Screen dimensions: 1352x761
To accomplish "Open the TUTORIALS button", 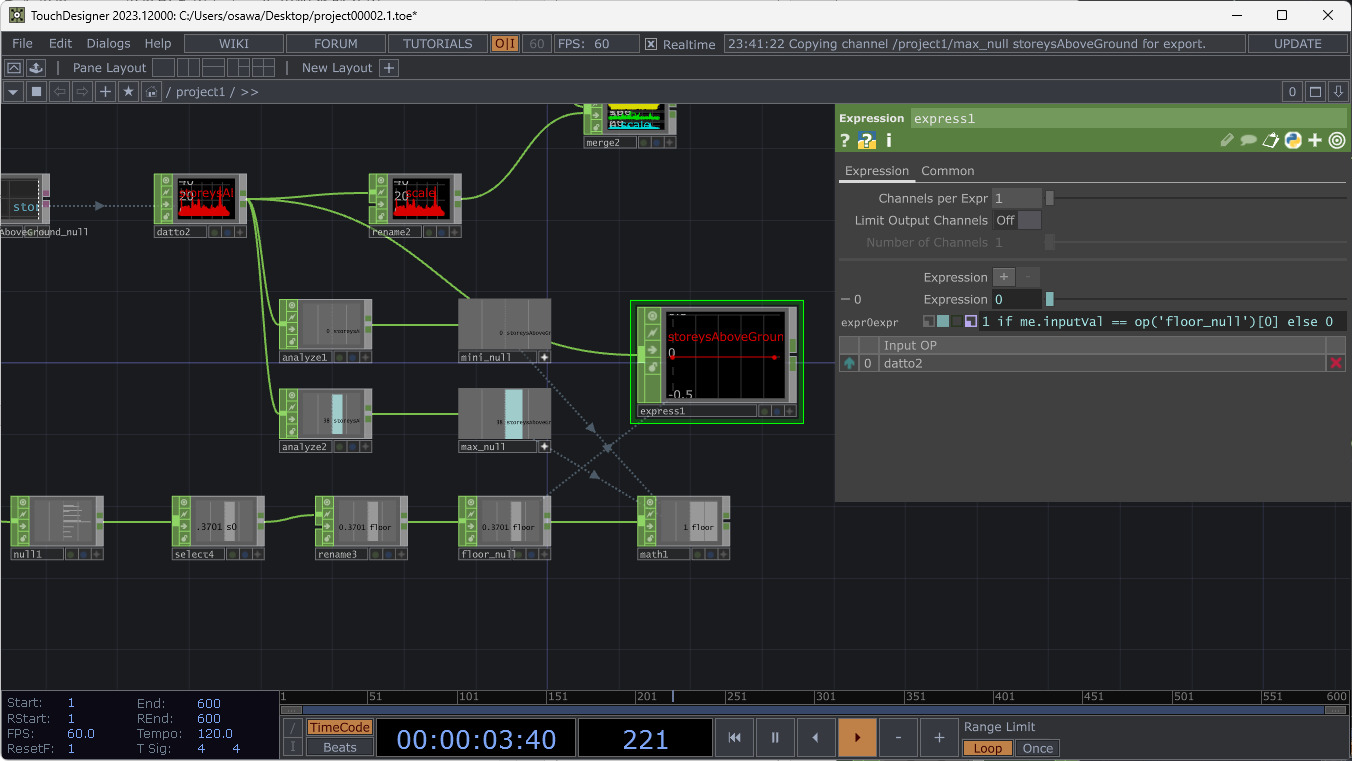I will pos(438,44).
